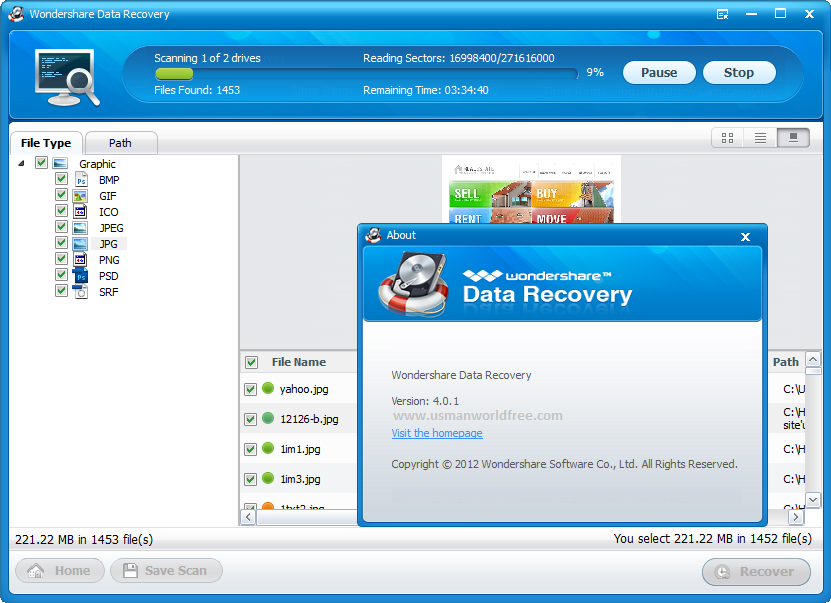831x603 pixels.
Task: Click the green scan progress bar
Action: pos(174,73)
